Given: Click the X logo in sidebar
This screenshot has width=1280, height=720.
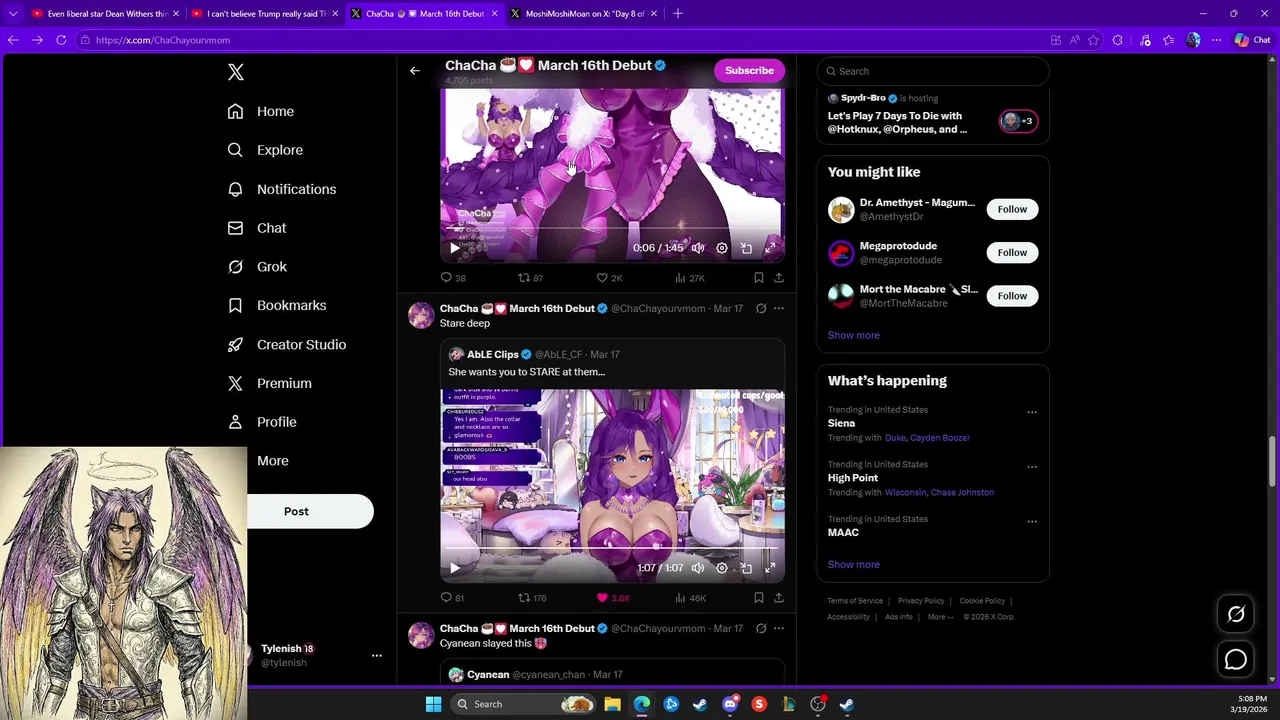Looking at the screenshot, I should tap(236, 72).
